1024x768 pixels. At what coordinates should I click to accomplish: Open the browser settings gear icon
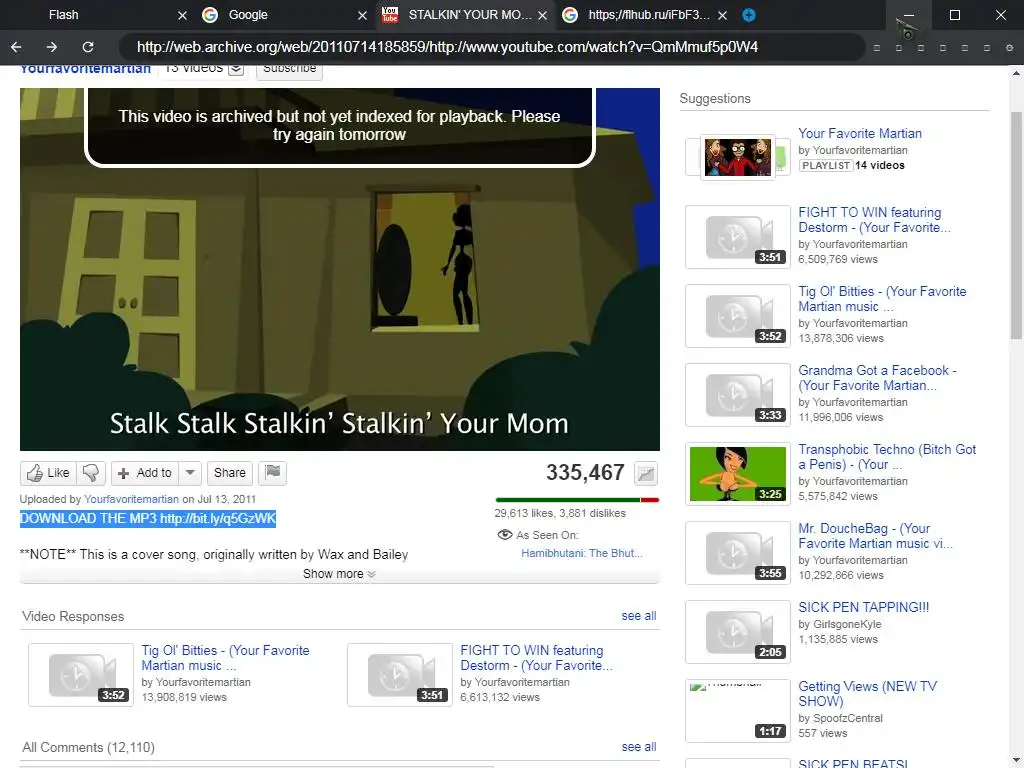[x=1010, y=48]
